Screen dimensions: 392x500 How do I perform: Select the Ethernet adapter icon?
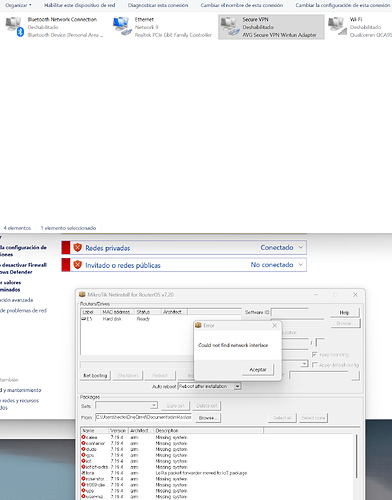point(122,27)
